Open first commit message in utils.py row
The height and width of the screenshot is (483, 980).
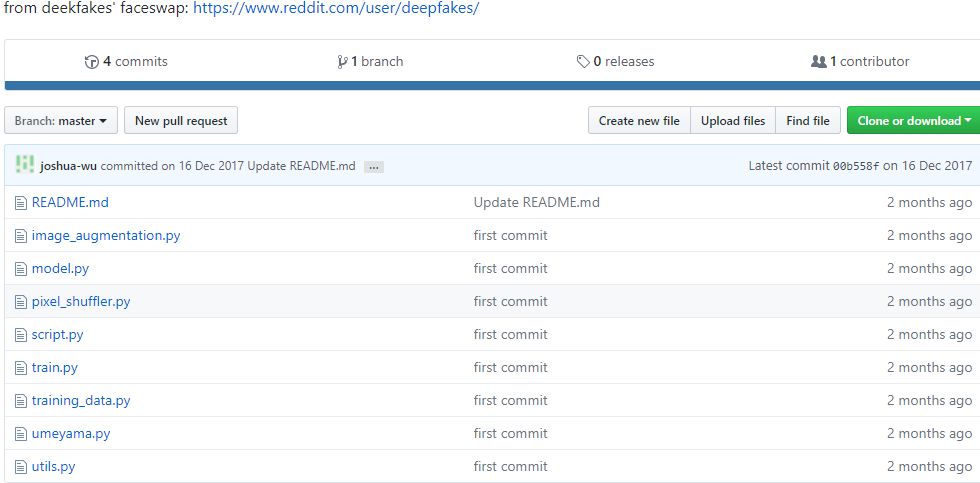click(x=511, y=467)
